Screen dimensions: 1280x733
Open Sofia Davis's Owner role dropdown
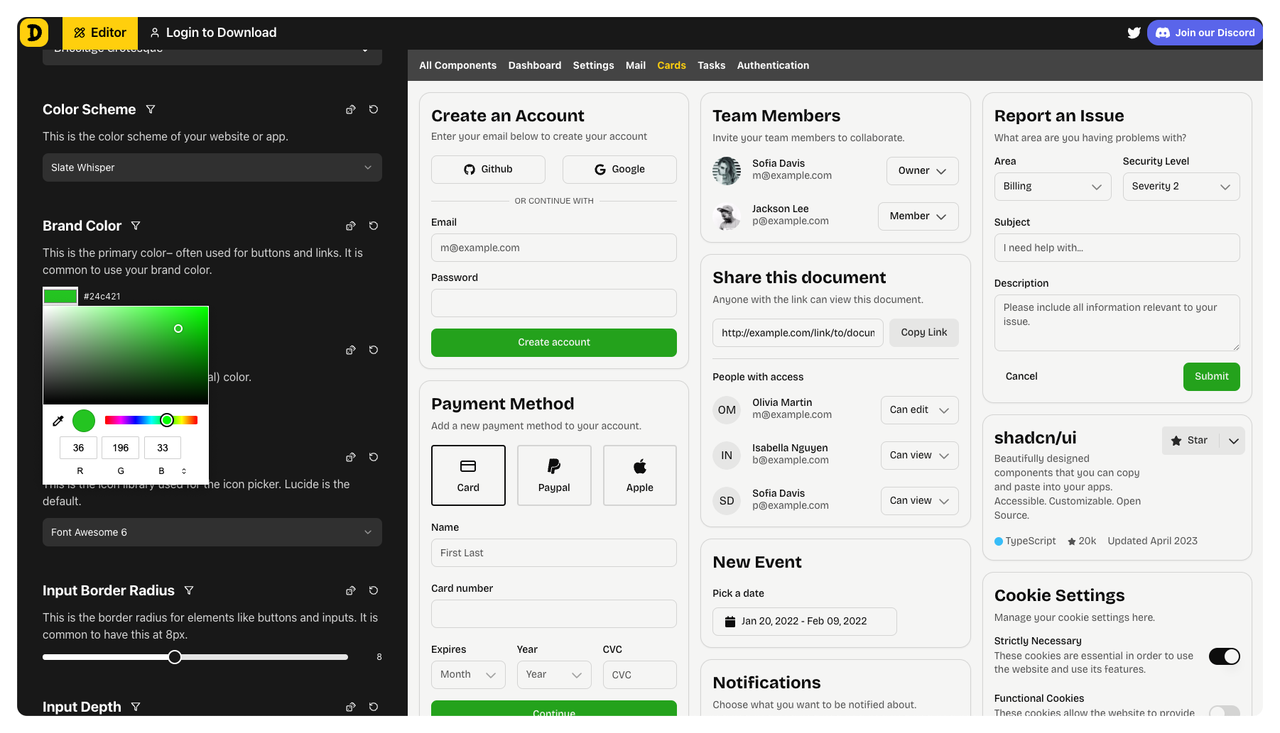tap(922, 171)
